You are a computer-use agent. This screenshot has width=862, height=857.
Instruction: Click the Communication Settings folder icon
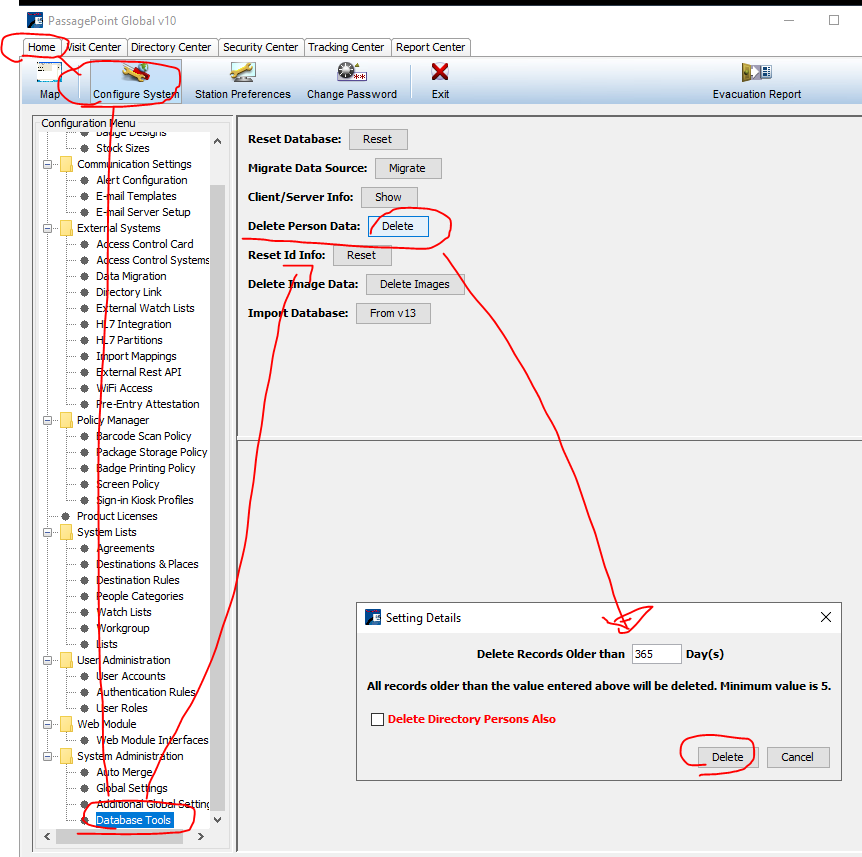[67, 164]
